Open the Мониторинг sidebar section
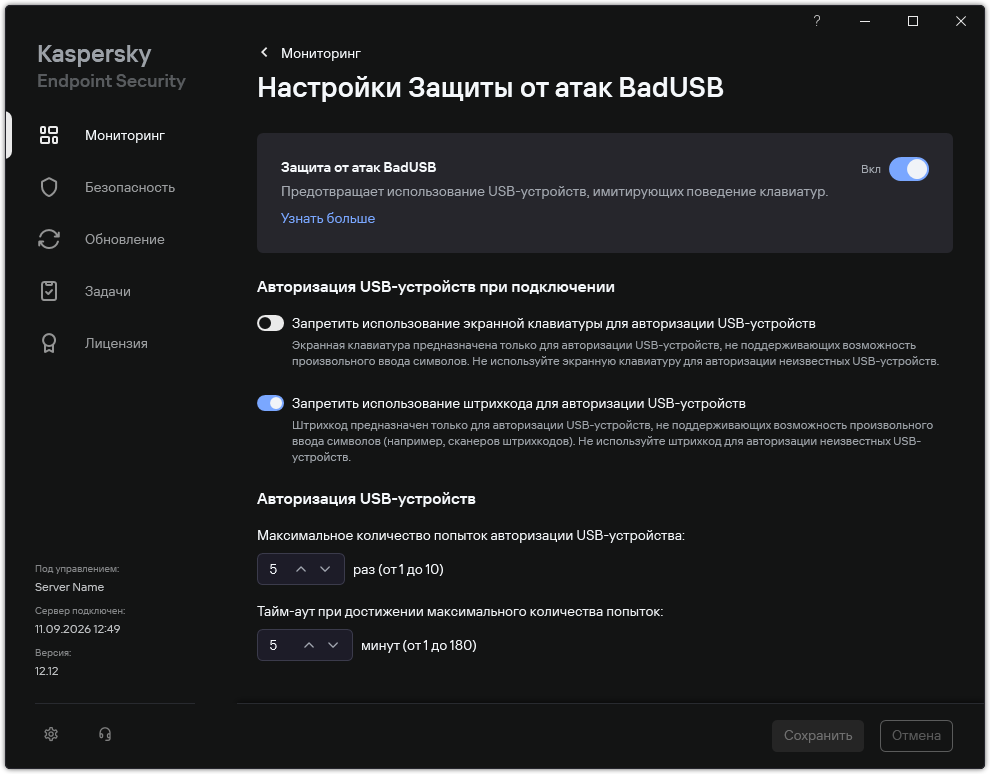The image size is (990, 774). pos(125,135)
